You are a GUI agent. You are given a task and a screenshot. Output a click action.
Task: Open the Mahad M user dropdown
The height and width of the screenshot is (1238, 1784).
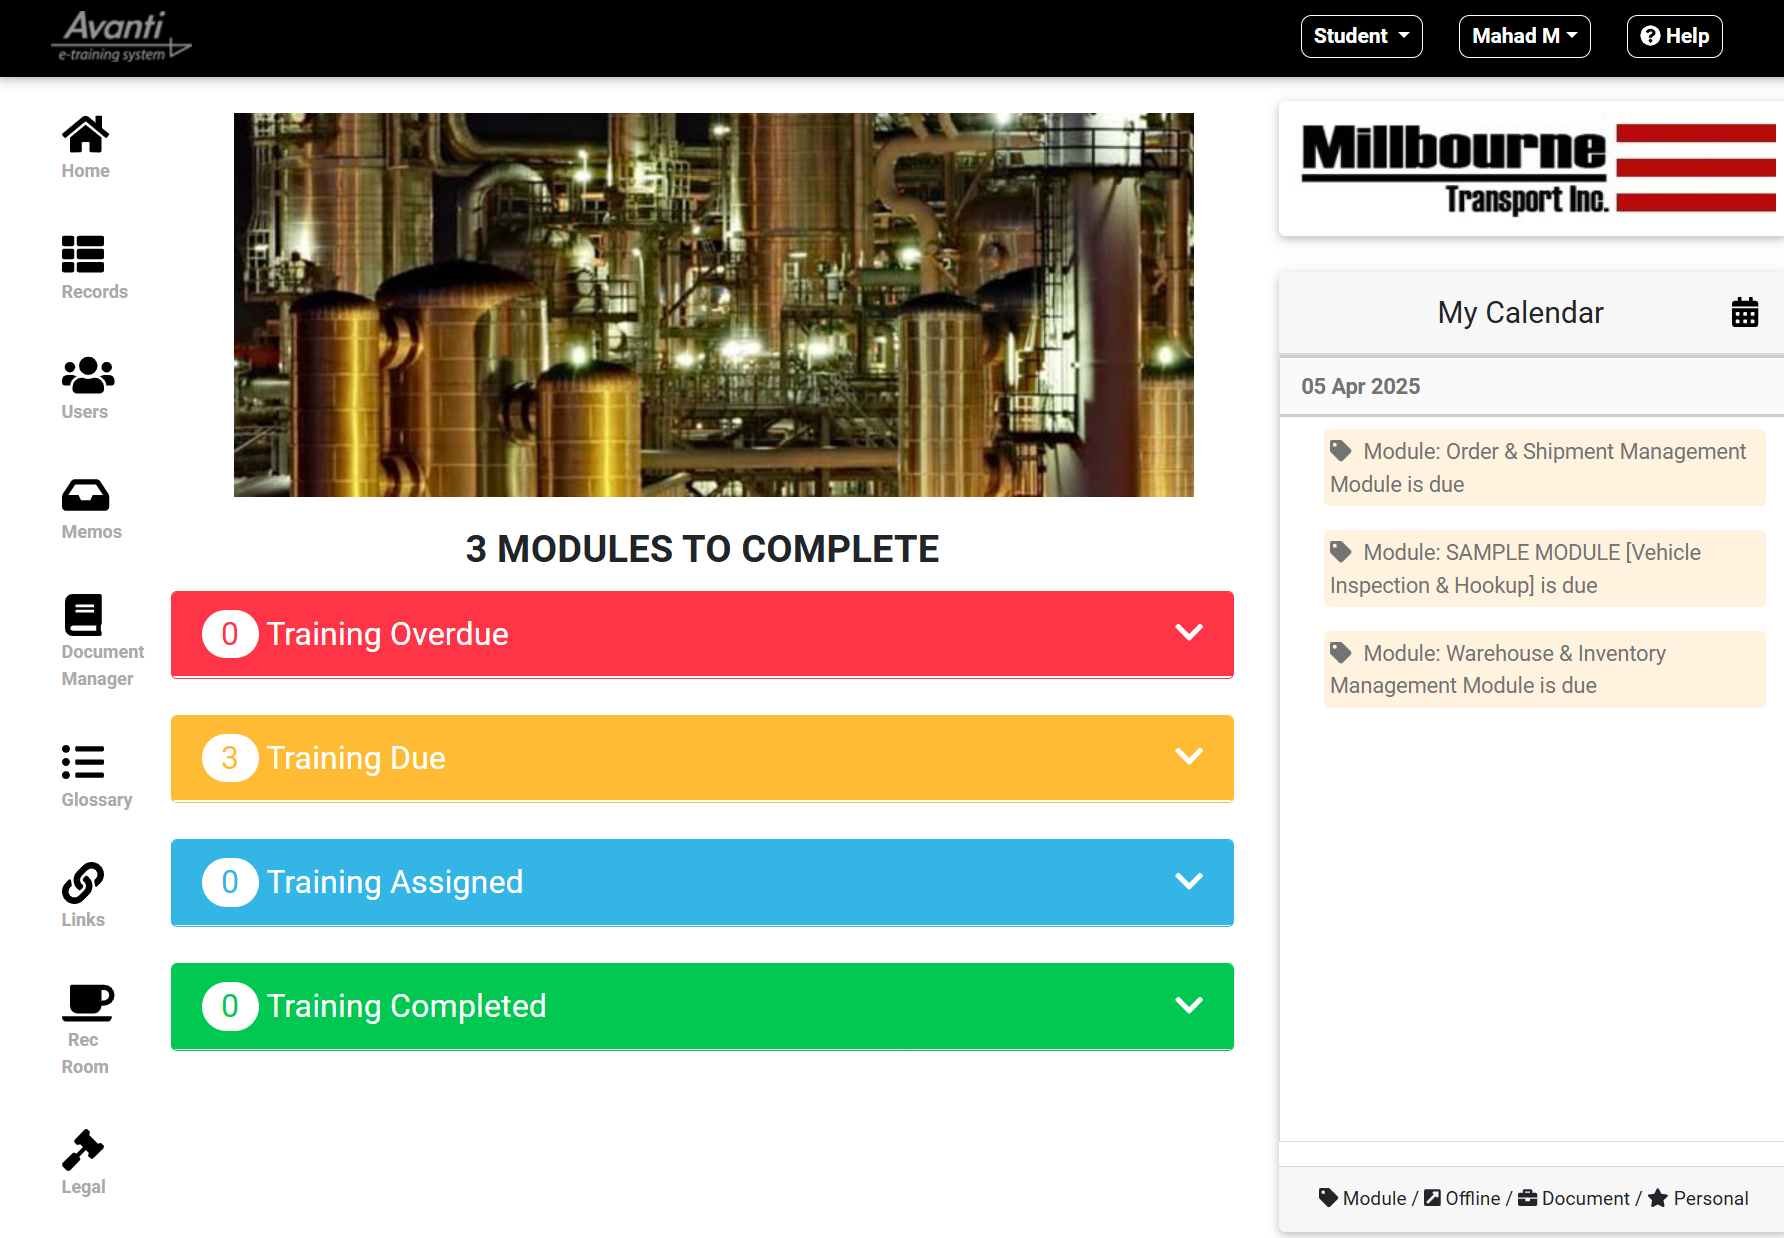click(x=1525, y=37)
